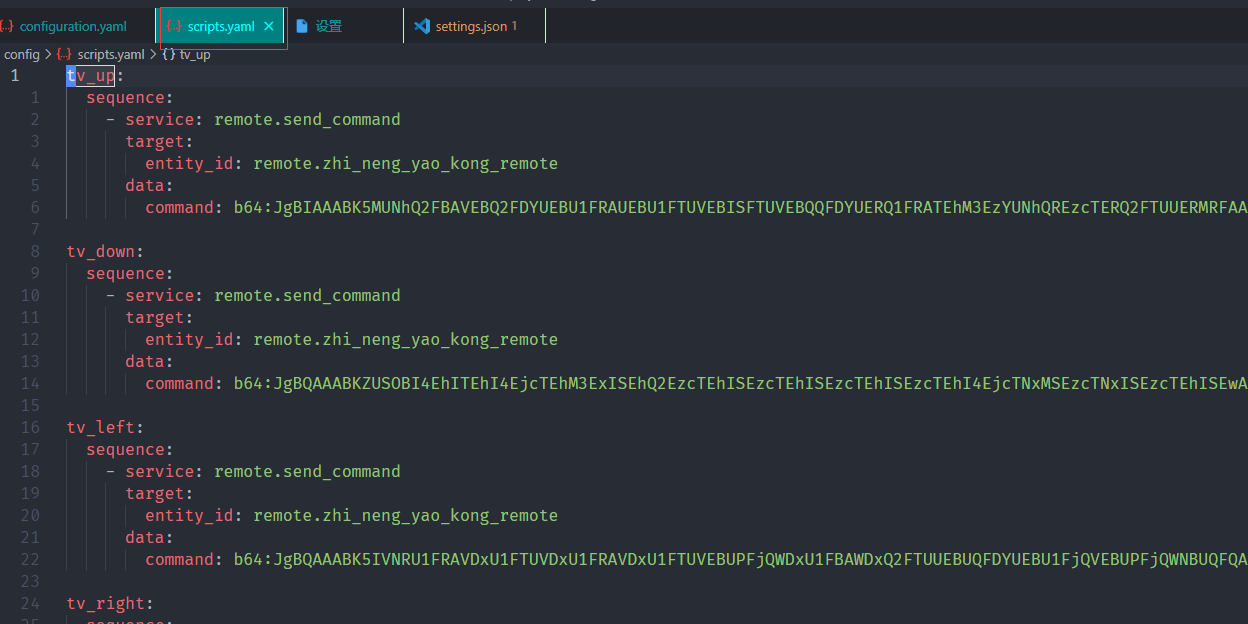Click sequence: under tv_down
The width and height of the screenshot is (1248, 624).
tap(130, 273)
